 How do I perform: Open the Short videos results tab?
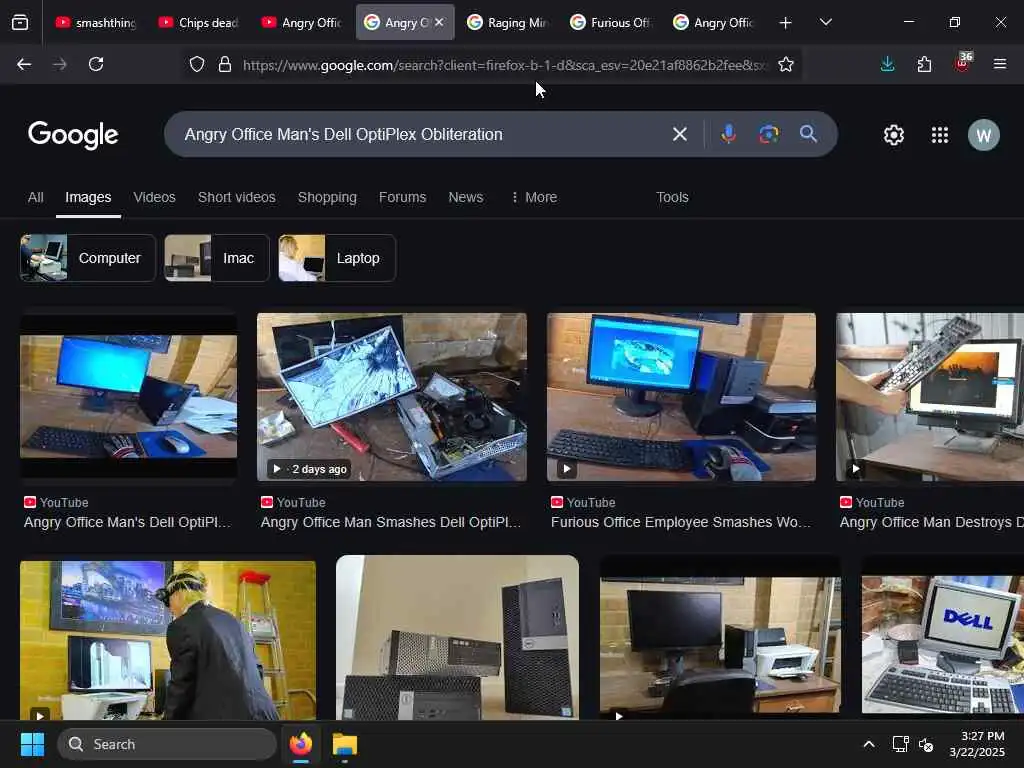pos(236,197)
